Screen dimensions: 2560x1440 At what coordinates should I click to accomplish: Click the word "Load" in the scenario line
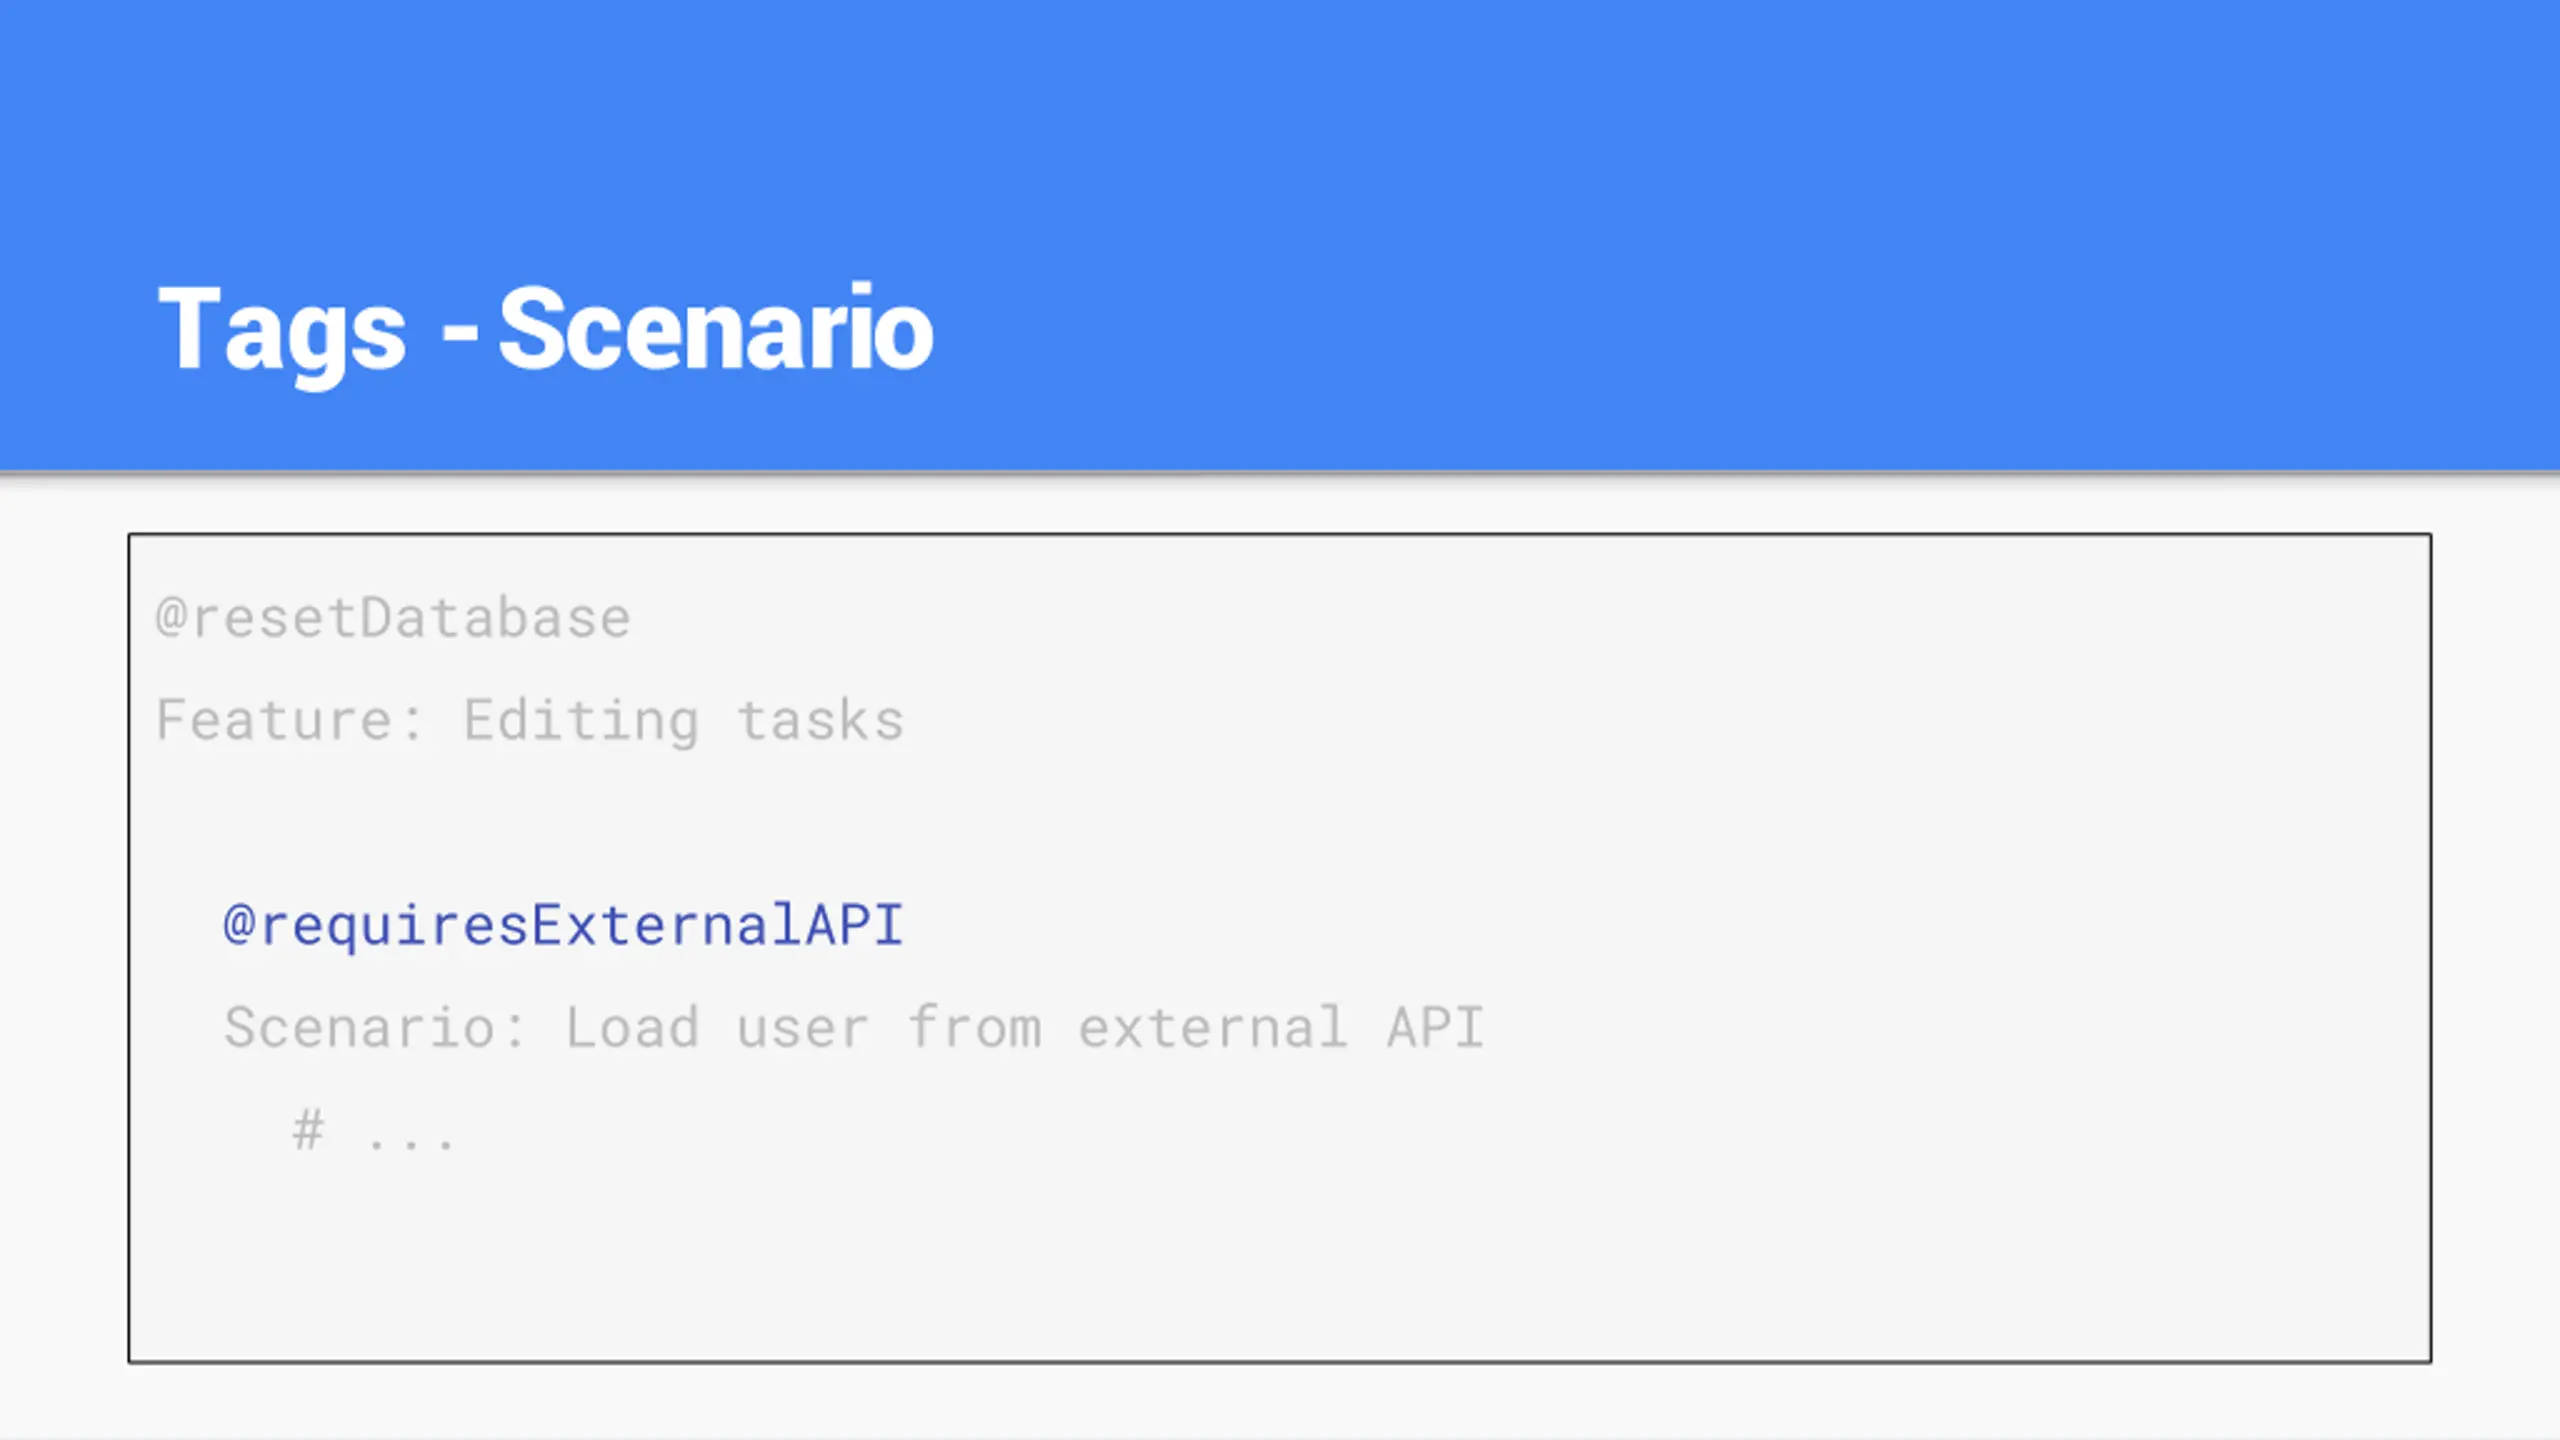click(632, 1027)
